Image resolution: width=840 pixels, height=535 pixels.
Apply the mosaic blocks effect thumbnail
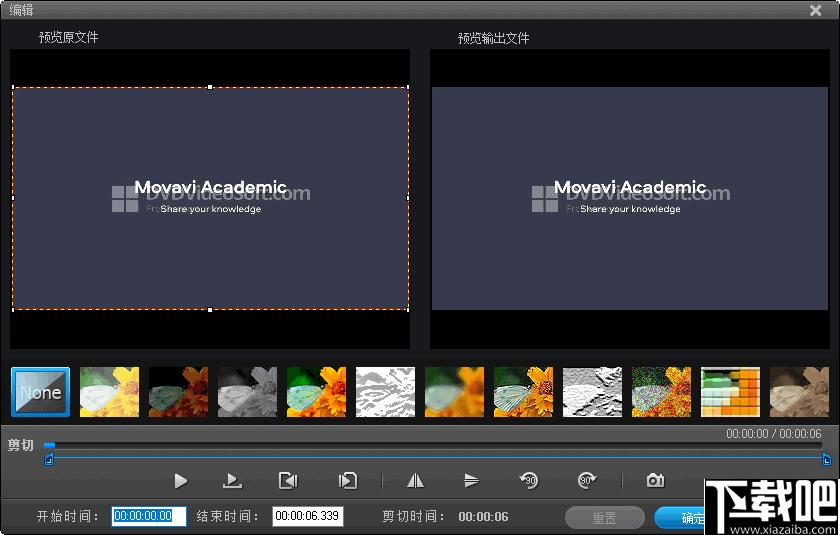(731, 392)
